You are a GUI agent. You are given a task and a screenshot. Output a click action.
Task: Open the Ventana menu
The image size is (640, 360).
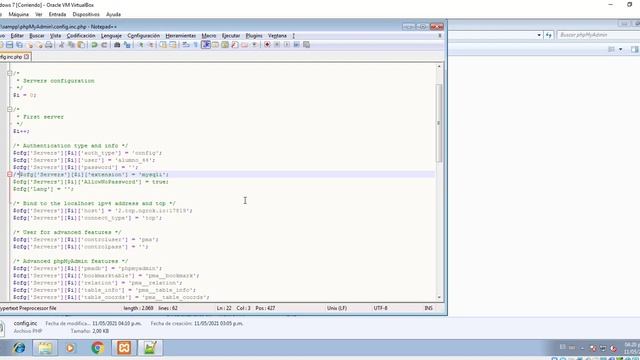[277, 36]
